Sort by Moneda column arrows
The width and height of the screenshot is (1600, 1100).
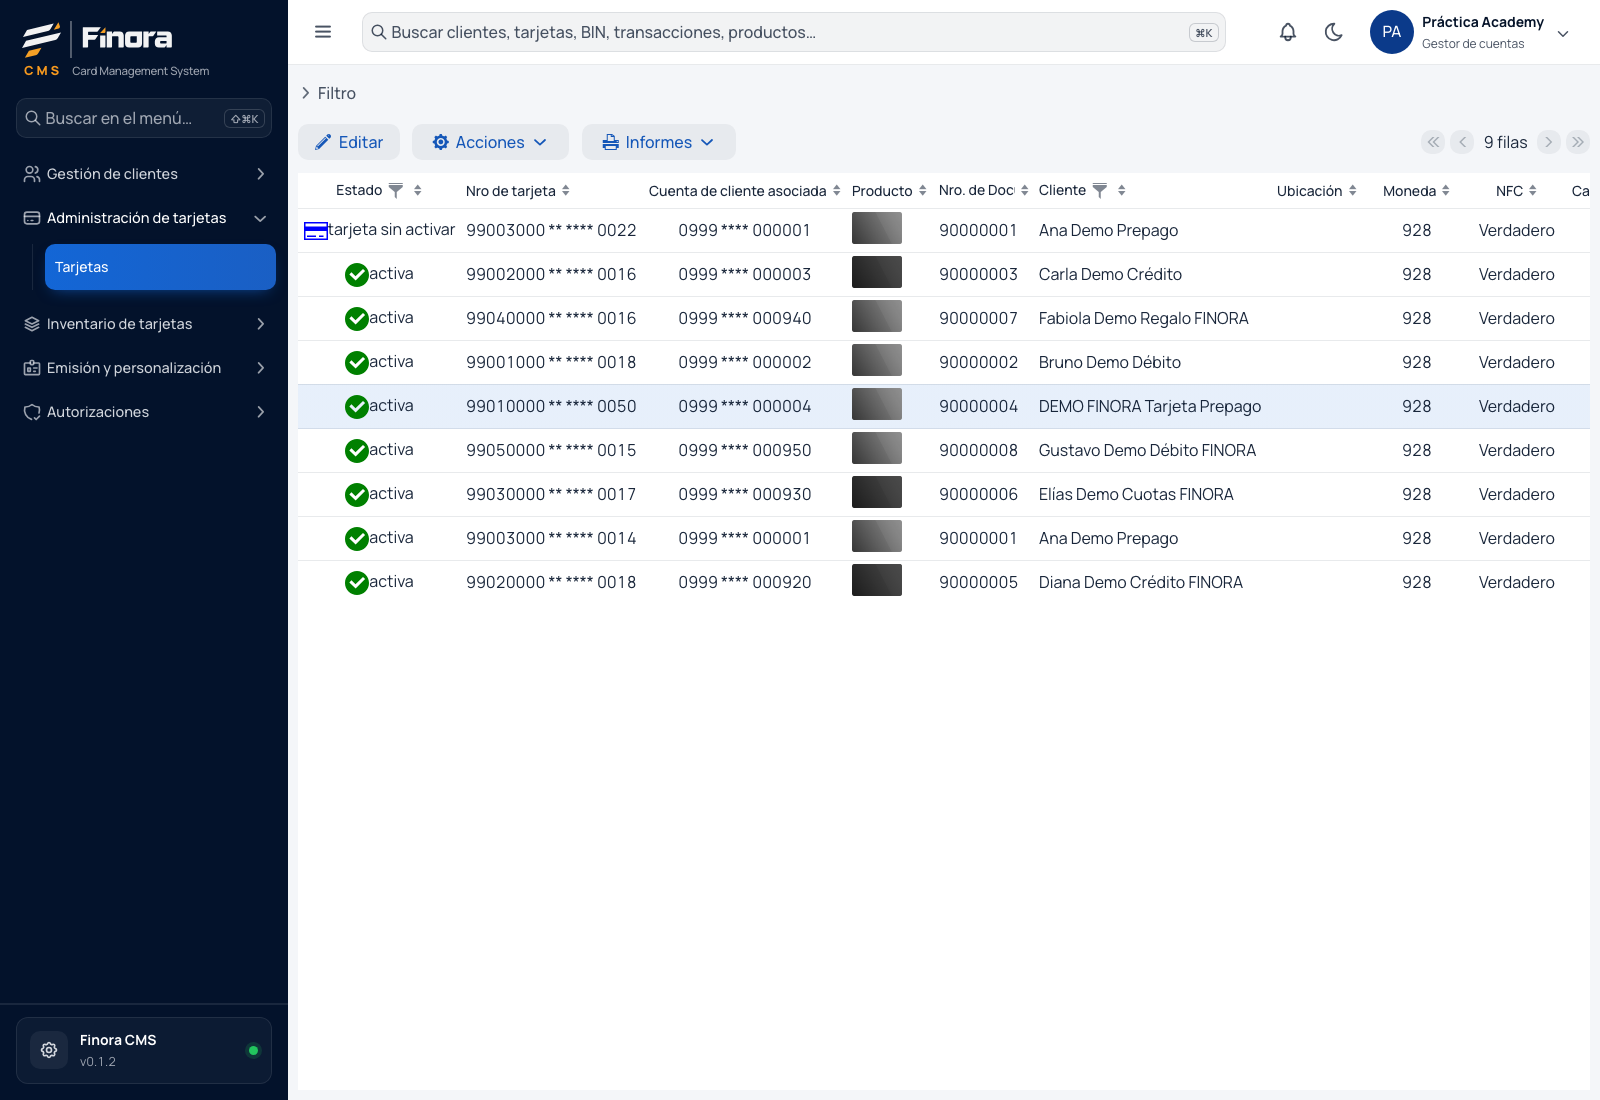(1446, 190)
